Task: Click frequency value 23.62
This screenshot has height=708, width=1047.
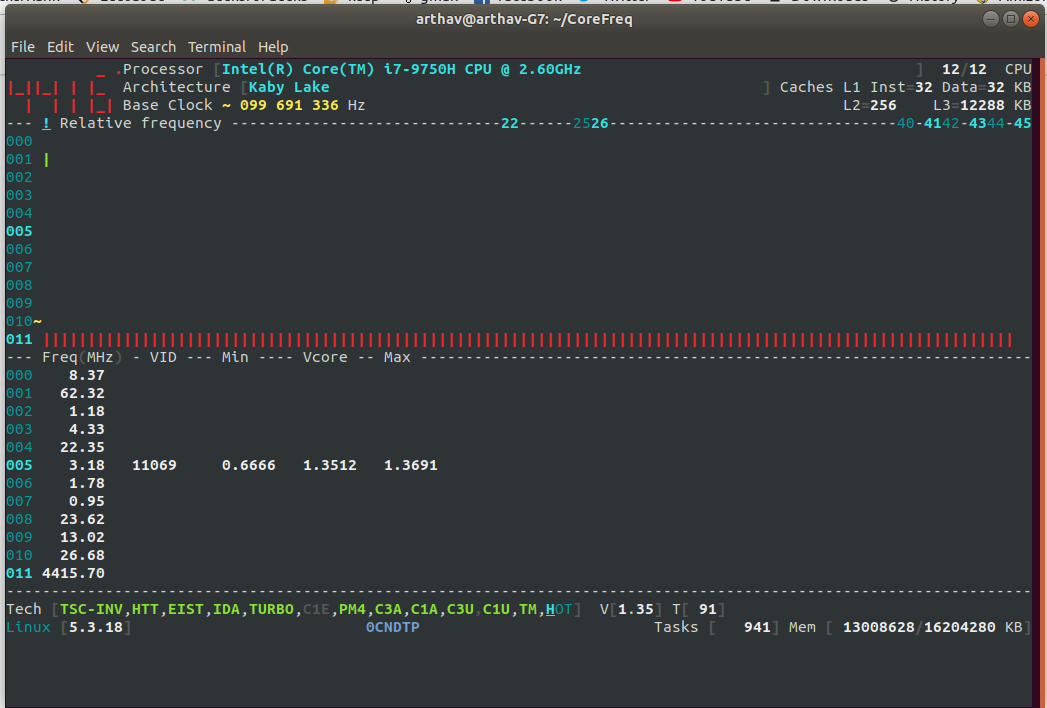Action: 82,519
